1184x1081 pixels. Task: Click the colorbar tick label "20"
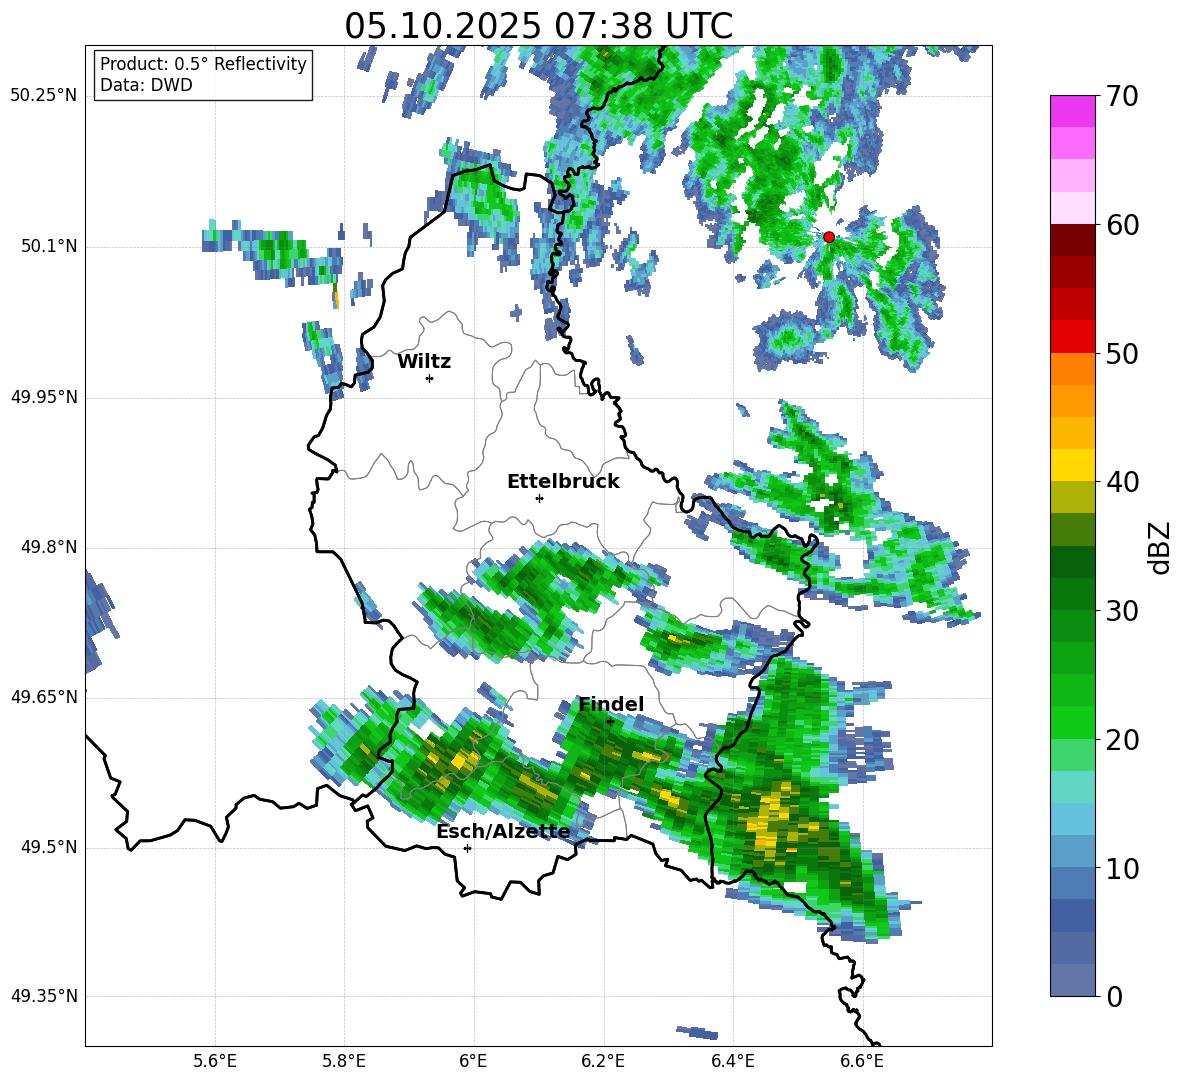click(x=1122, y=740)
